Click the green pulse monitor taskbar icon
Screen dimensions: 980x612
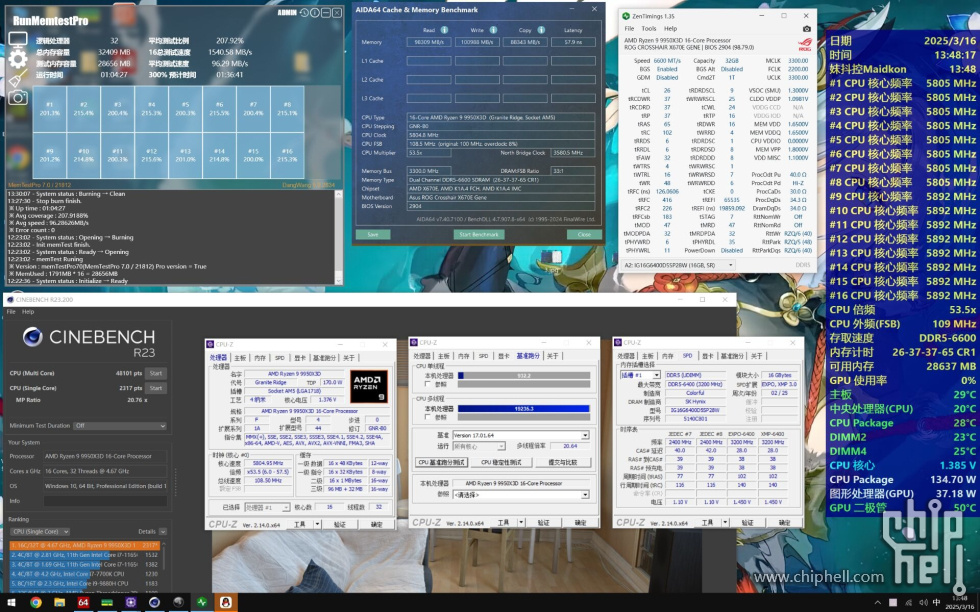pos(202,603)
